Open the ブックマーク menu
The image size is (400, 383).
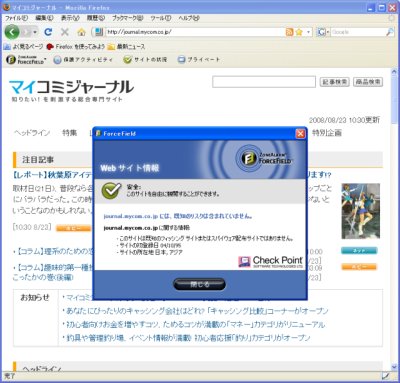point(128,18)
